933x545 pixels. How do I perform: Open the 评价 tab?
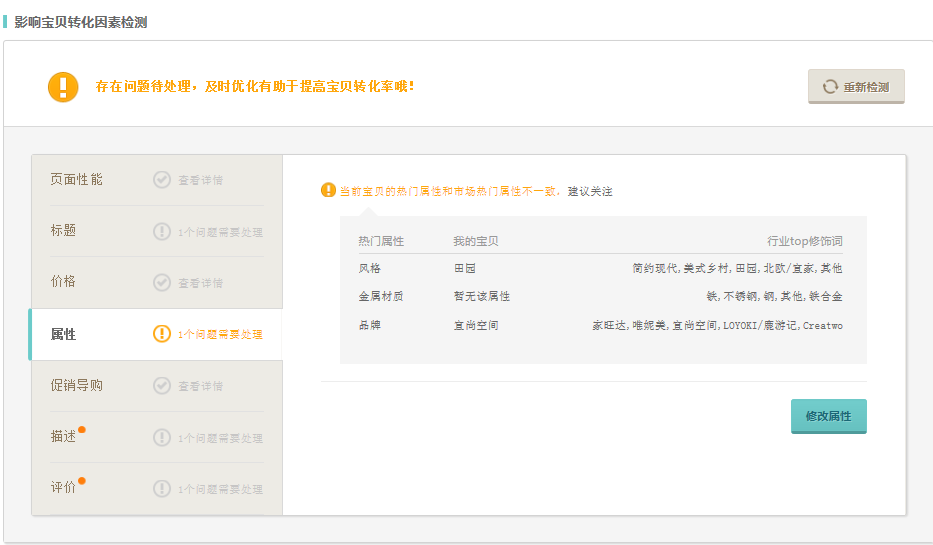tap(64, 488)
